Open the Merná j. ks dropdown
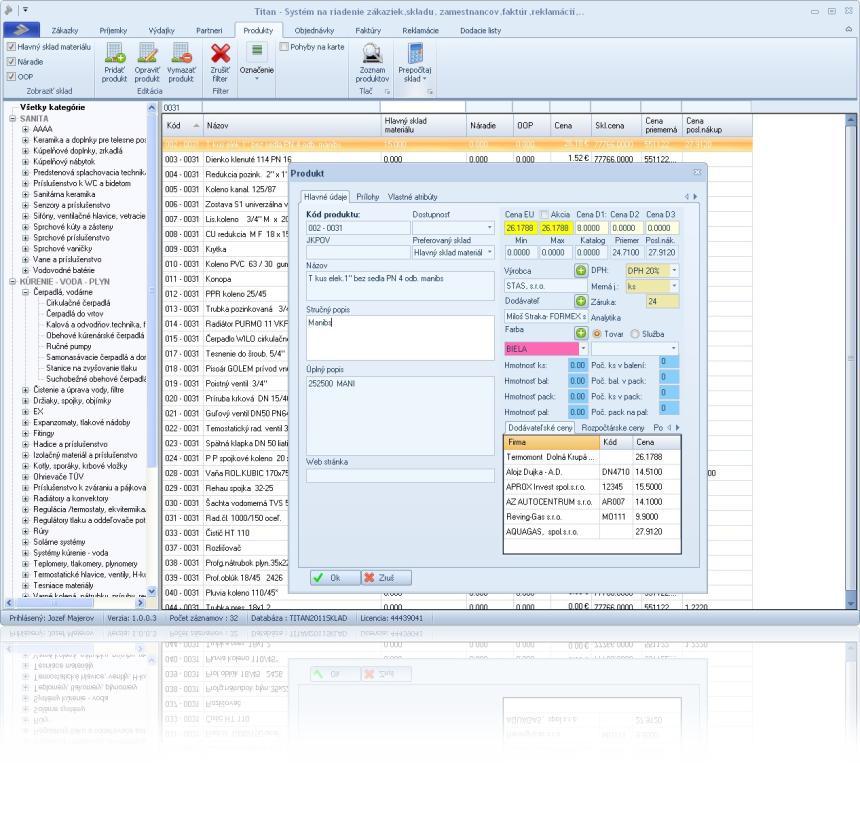The width and height of the screenshot is (860, 815). 674,286
